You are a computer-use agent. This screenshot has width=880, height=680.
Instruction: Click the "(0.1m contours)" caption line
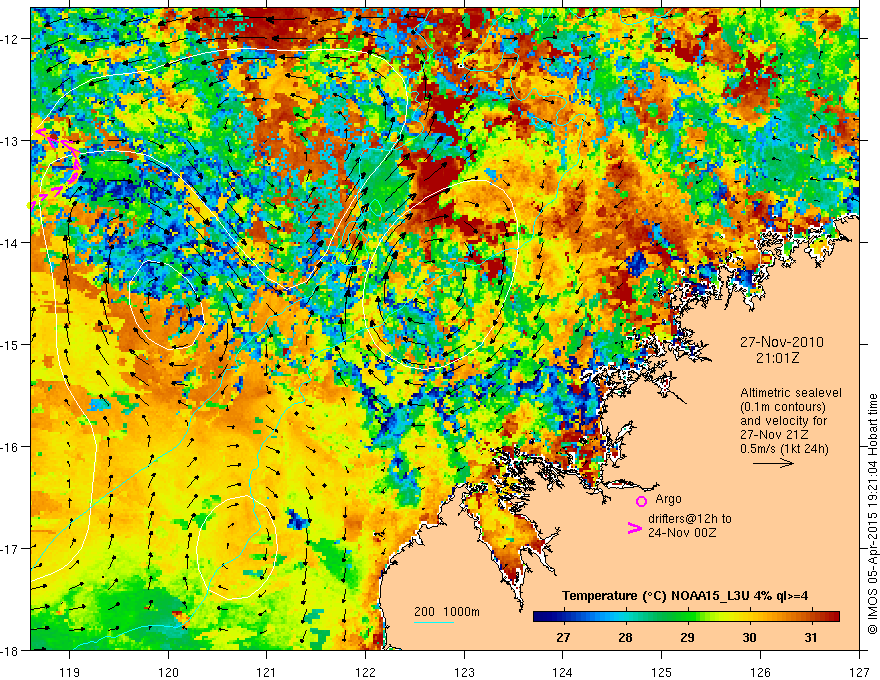tap(782, 407)
